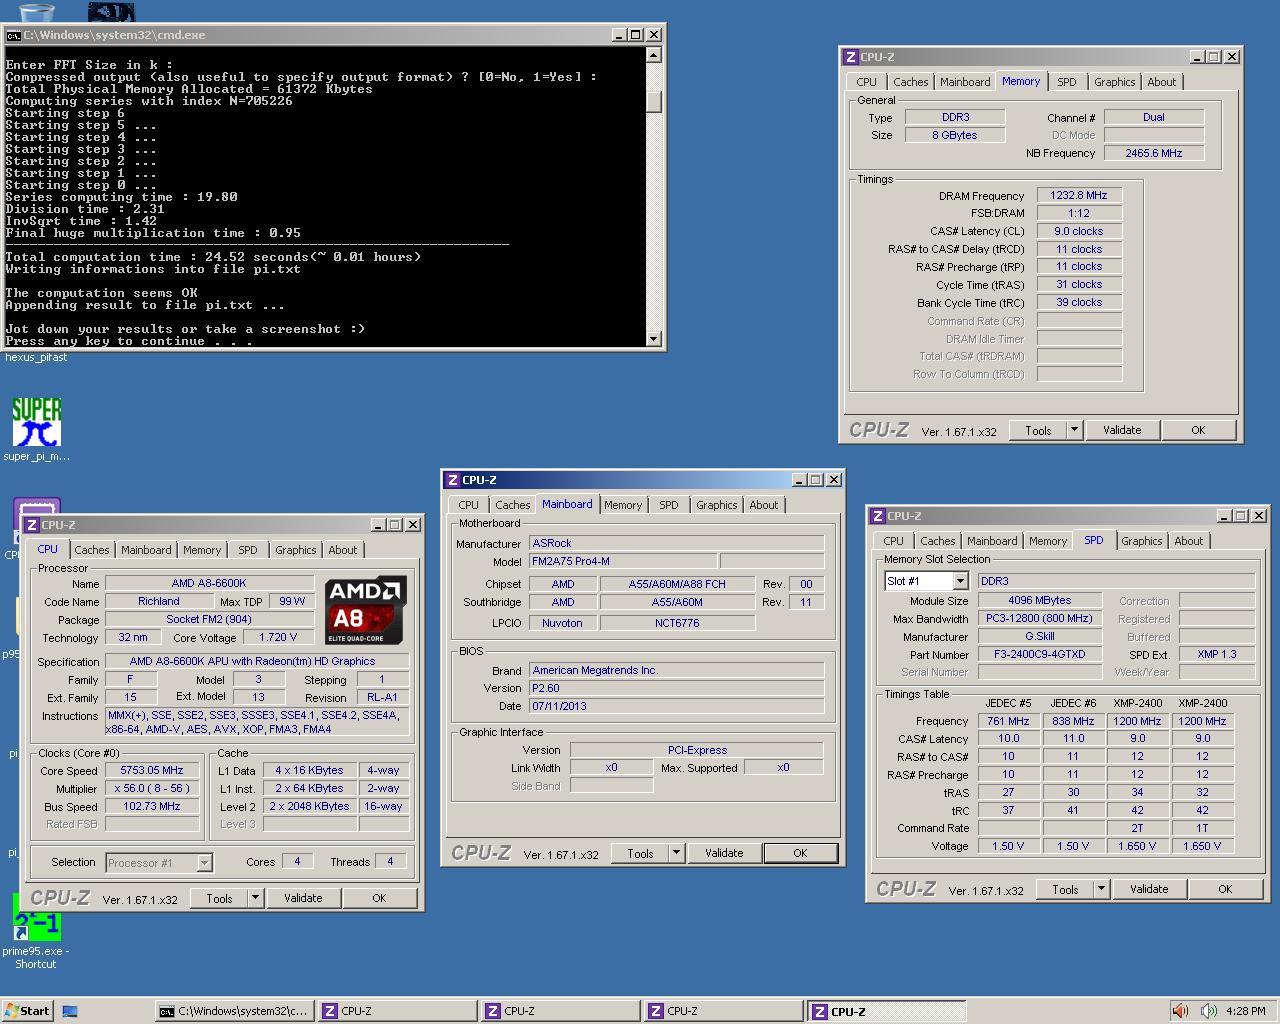Switch to cmd.exe taskbar button
1280x1024 pixels.
234,1011
